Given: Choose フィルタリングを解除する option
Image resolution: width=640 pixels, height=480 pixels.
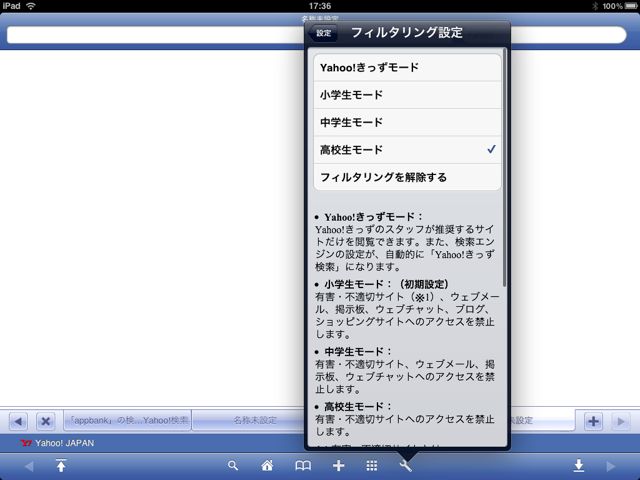Looking at the screenshot, I should (x=407, y=177).
